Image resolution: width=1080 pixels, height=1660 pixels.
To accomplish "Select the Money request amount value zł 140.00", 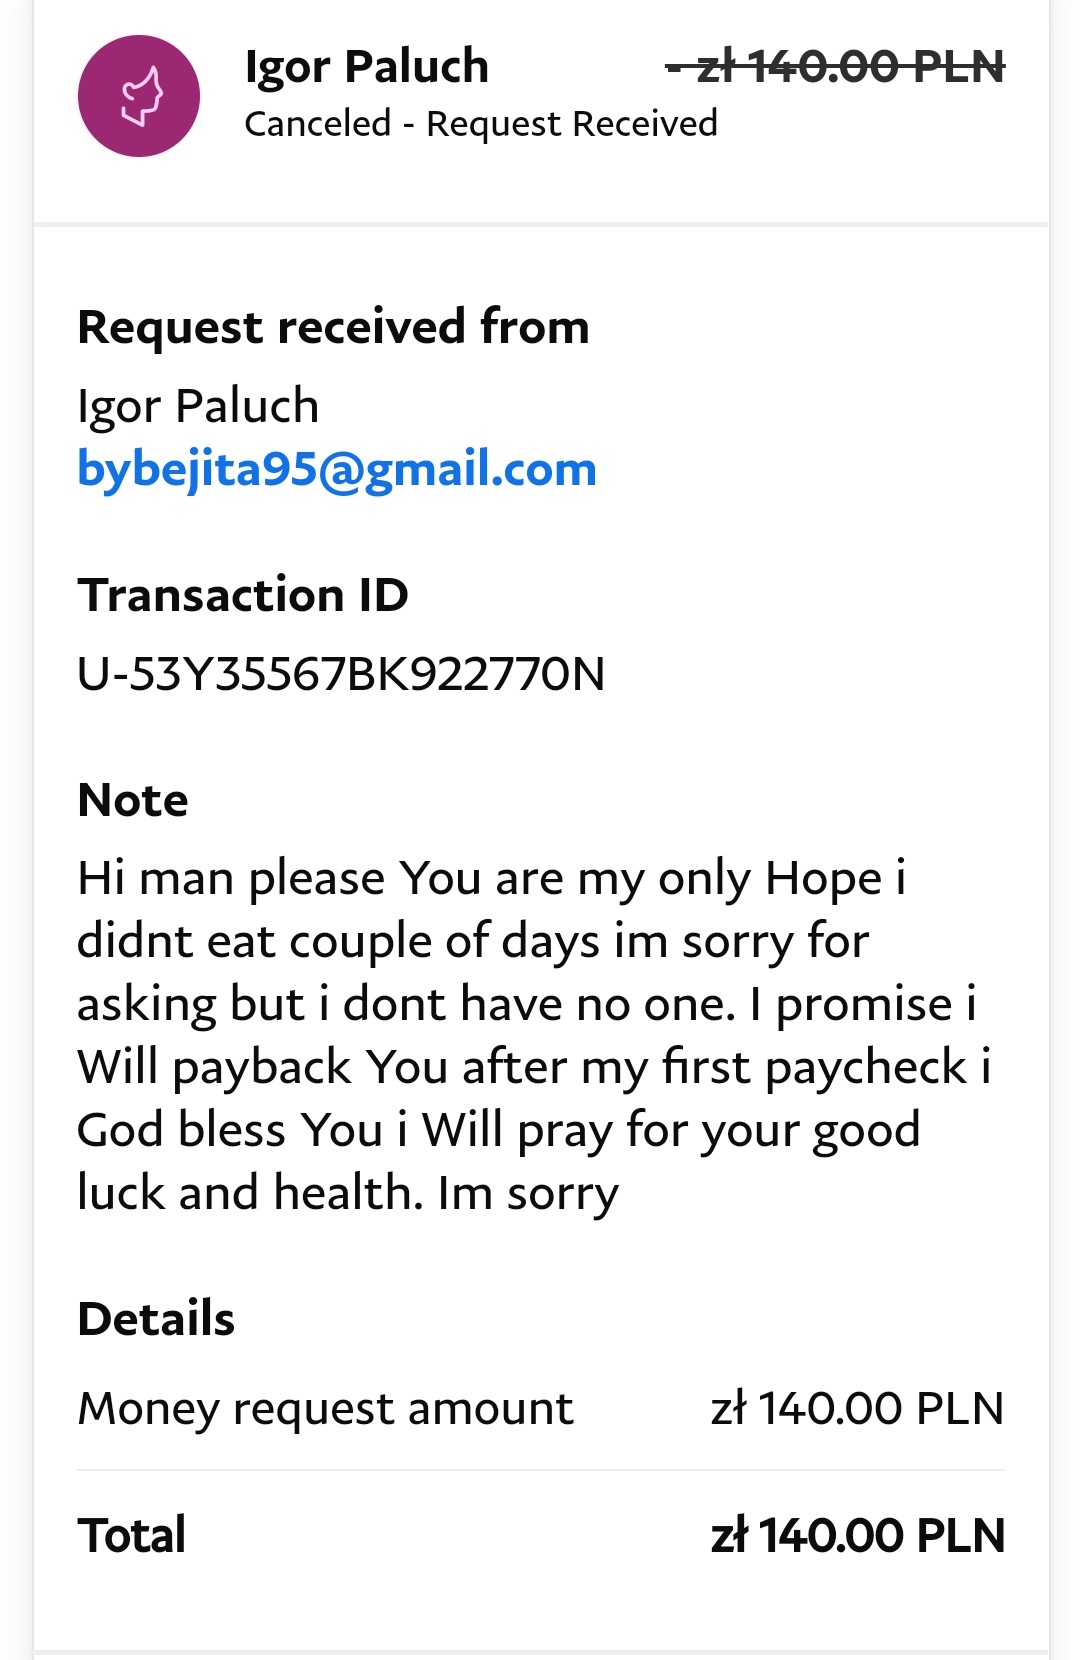I will pos(857,1409).
